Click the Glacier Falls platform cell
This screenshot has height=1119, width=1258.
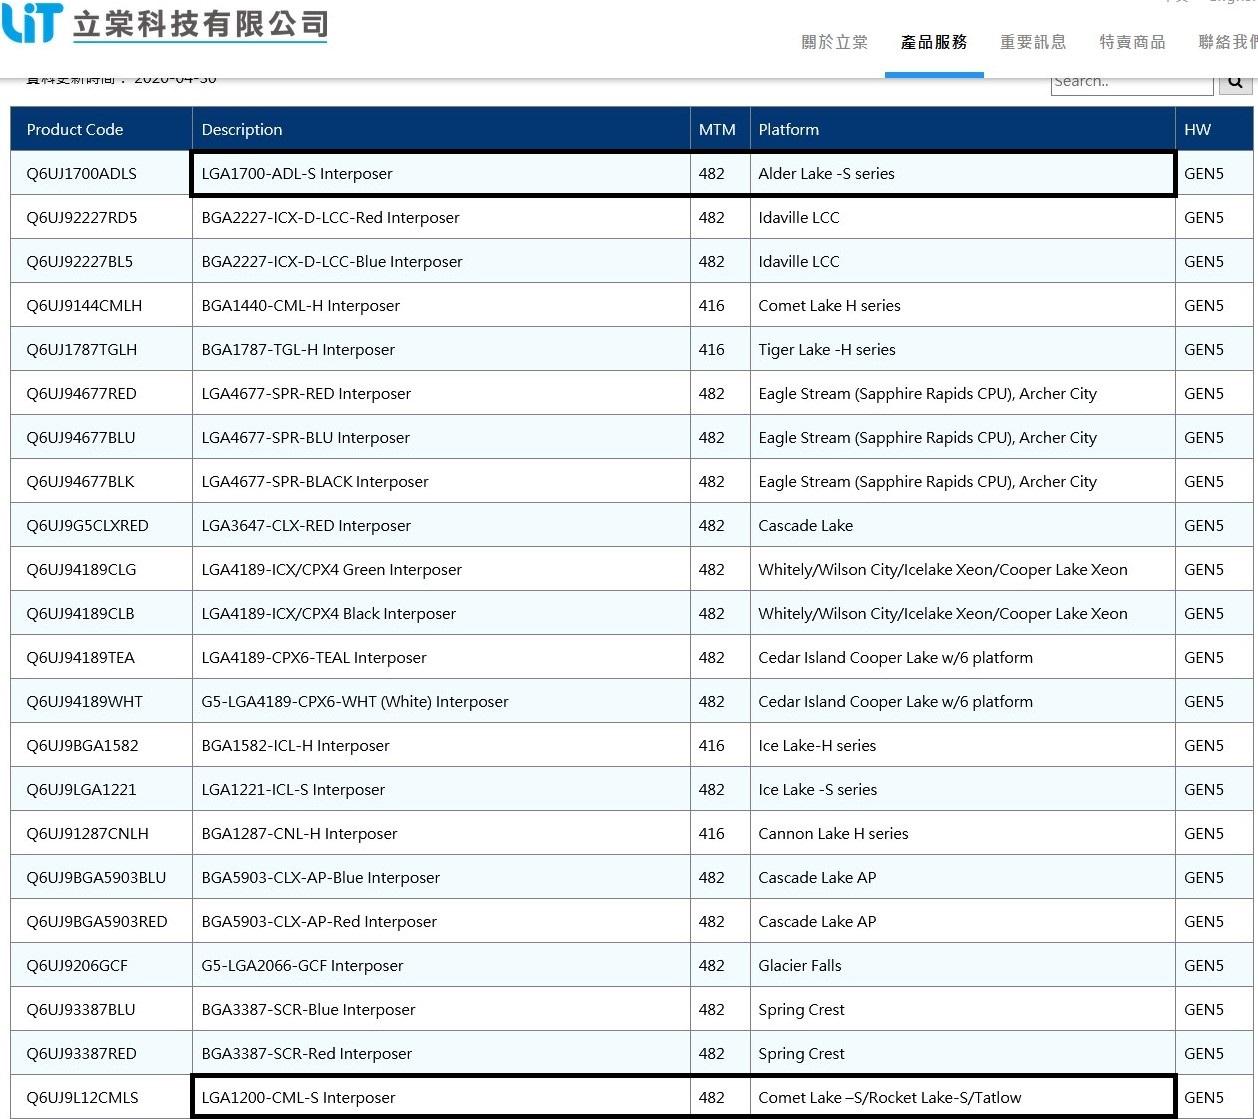coord(800,966)
